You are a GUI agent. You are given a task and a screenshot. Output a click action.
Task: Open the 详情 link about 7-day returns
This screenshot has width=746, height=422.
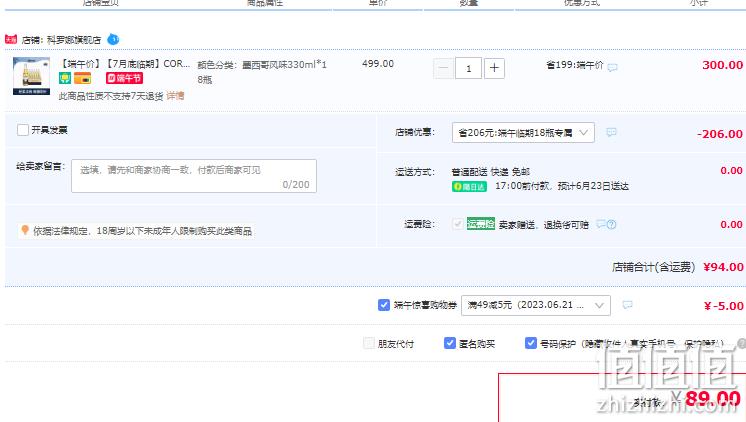(175, 96)
